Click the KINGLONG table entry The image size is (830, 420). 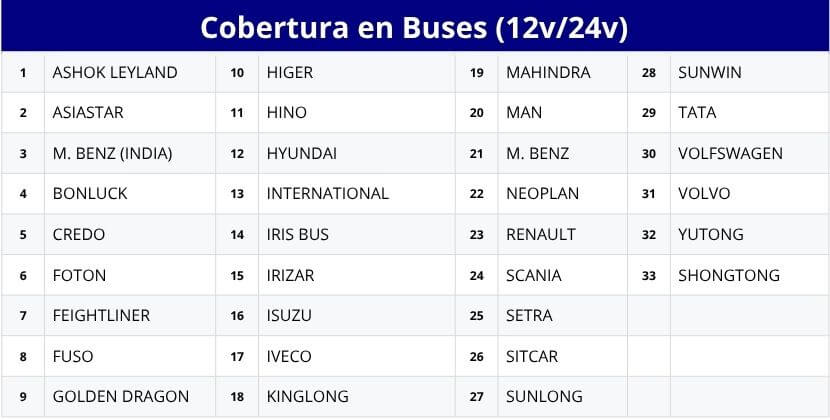357,397
